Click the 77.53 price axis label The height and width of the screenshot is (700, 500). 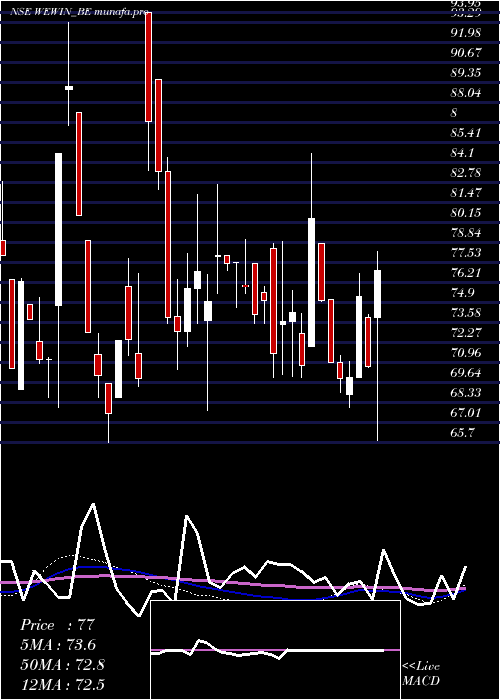[x=466, y=253]
